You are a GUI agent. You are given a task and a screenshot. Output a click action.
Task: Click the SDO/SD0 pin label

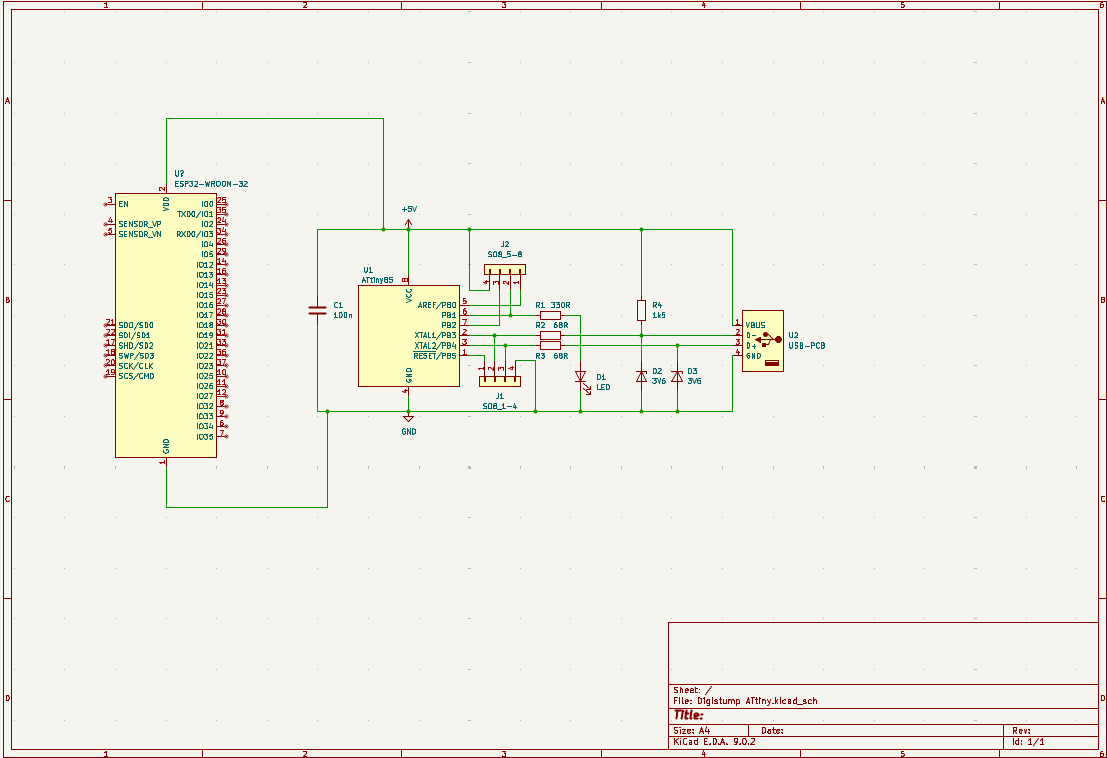[136, 326]
